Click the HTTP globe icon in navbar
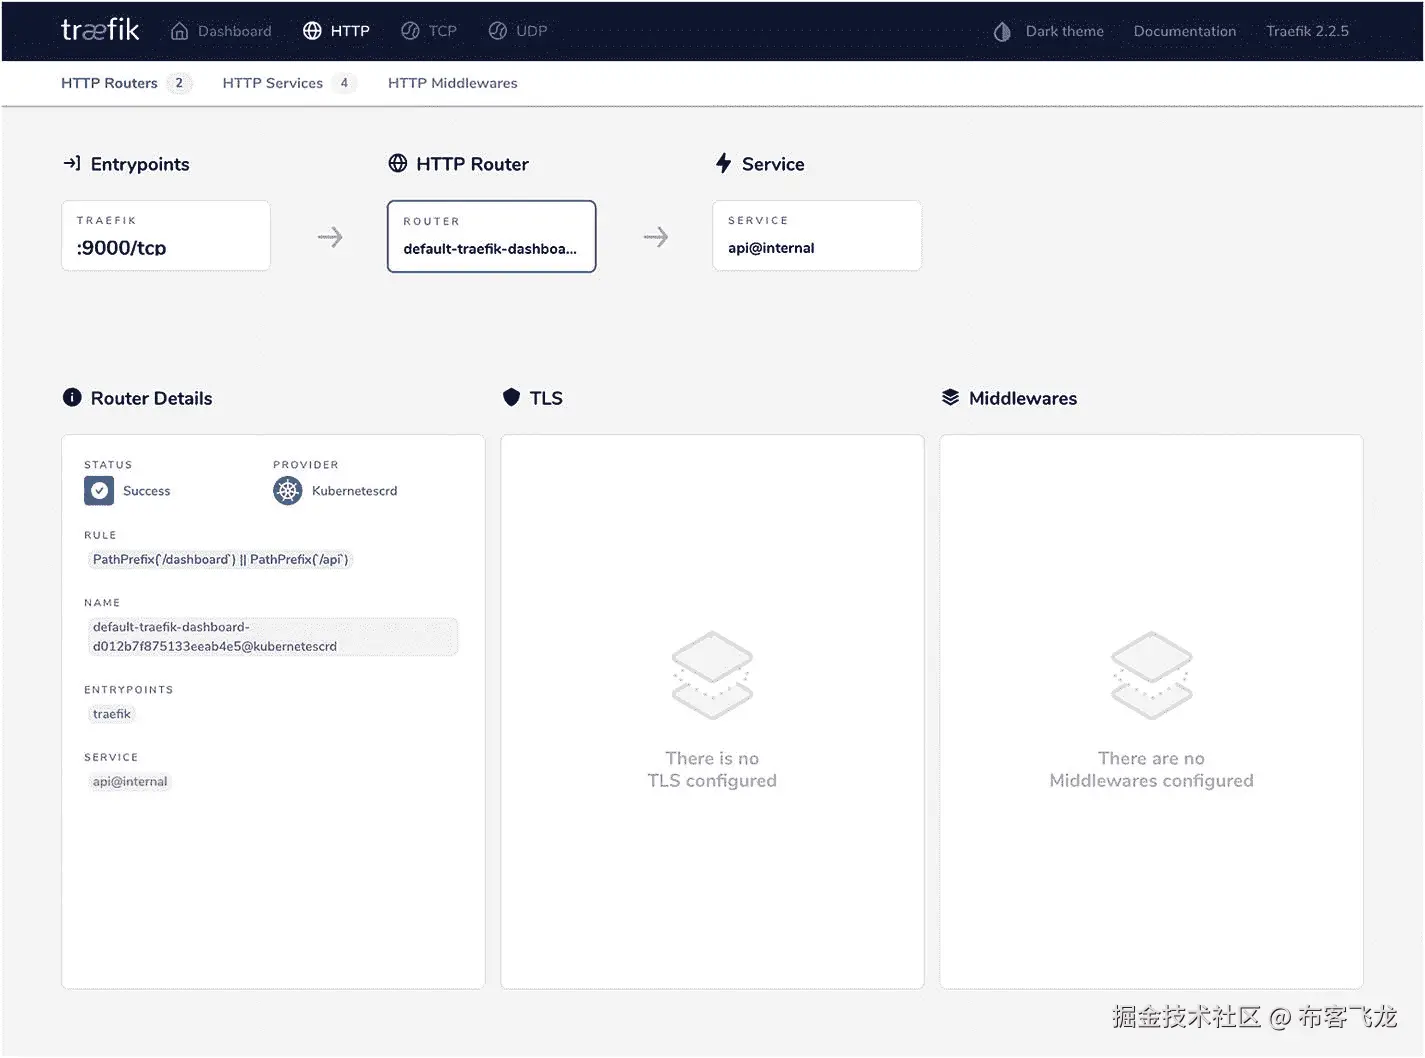 point(312,31)
